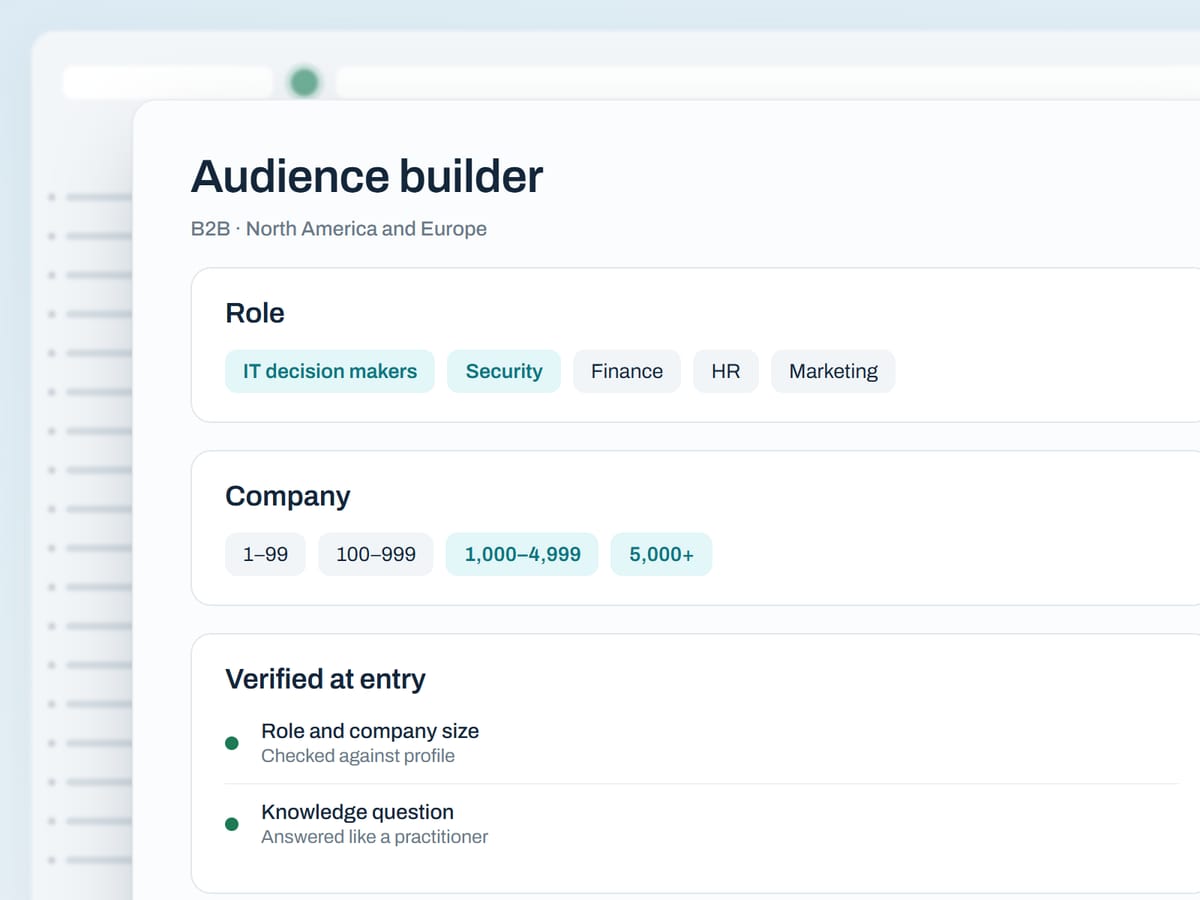Click the blurred green circle in background window
1200x900 pixels.
(x=304, y=82)
